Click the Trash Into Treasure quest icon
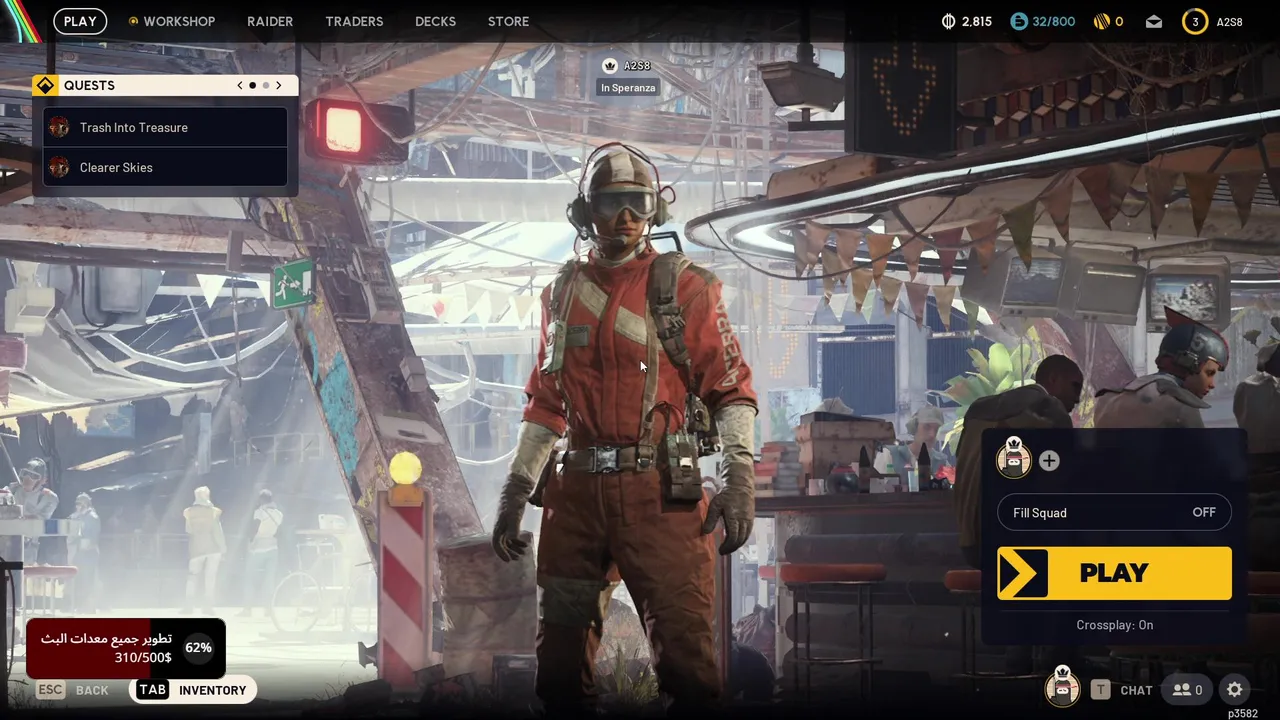 click(59, 127)
